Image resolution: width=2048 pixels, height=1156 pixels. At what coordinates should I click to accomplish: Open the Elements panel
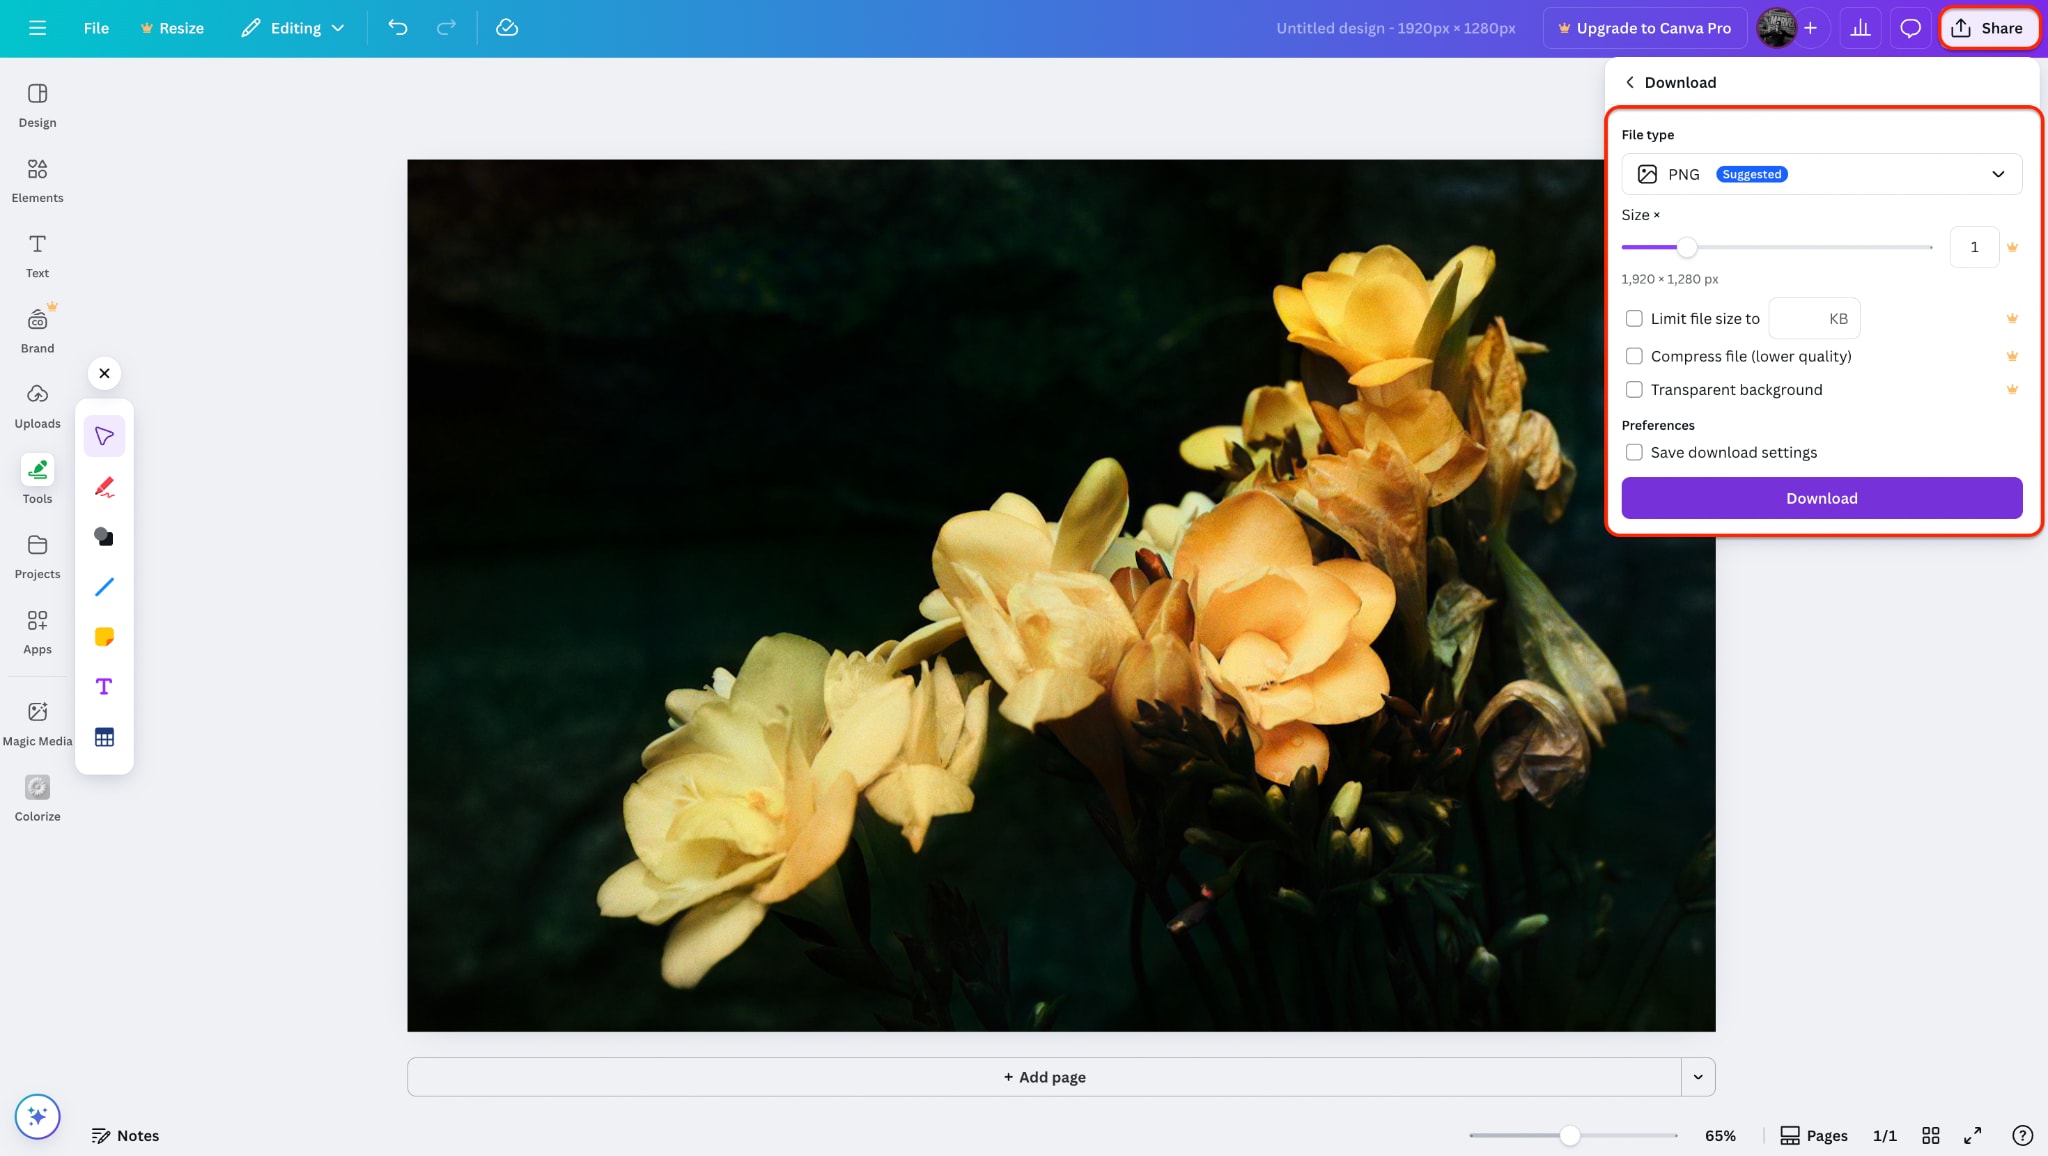click(x=37, y=180)
